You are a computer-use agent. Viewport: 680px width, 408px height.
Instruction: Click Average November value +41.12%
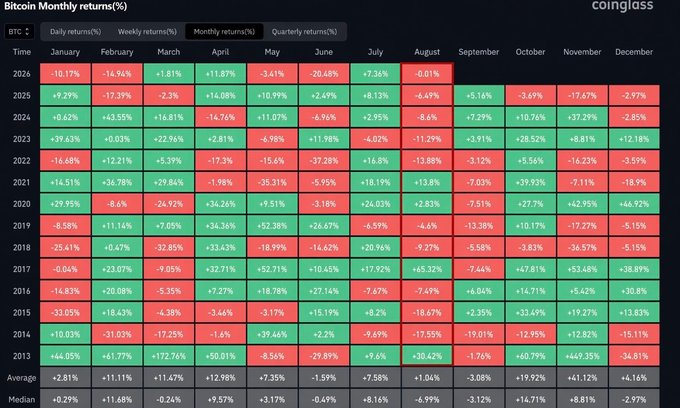click(582, 378)
